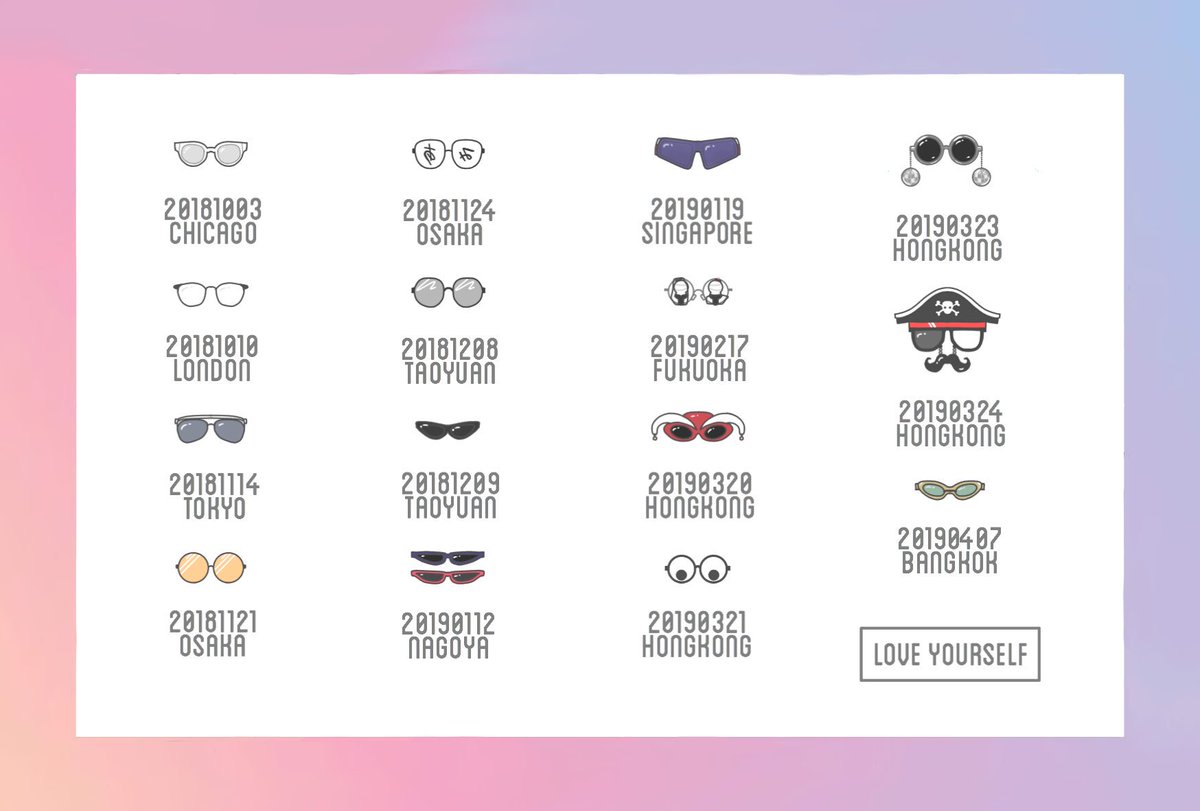
Task: Click the green goggles above Bangkok
Action: tap(949, 489)
